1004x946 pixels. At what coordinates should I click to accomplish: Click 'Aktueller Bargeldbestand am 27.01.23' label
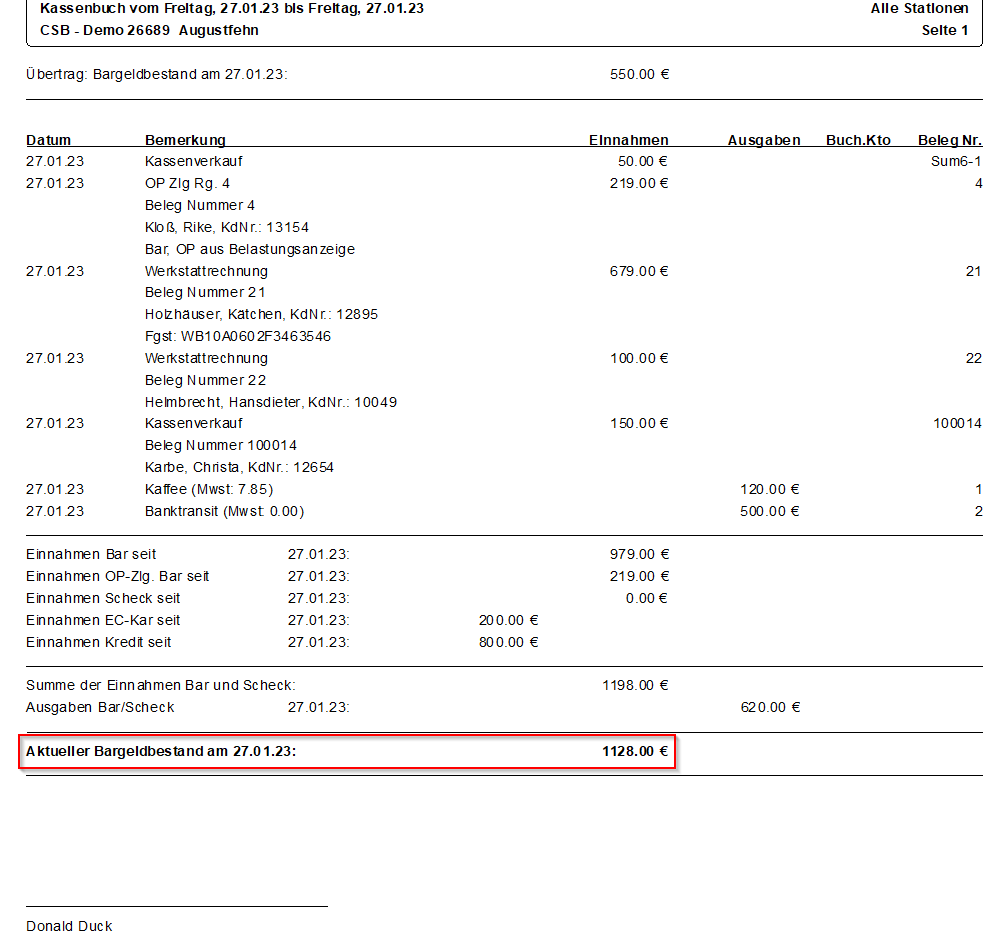(161, 751)
